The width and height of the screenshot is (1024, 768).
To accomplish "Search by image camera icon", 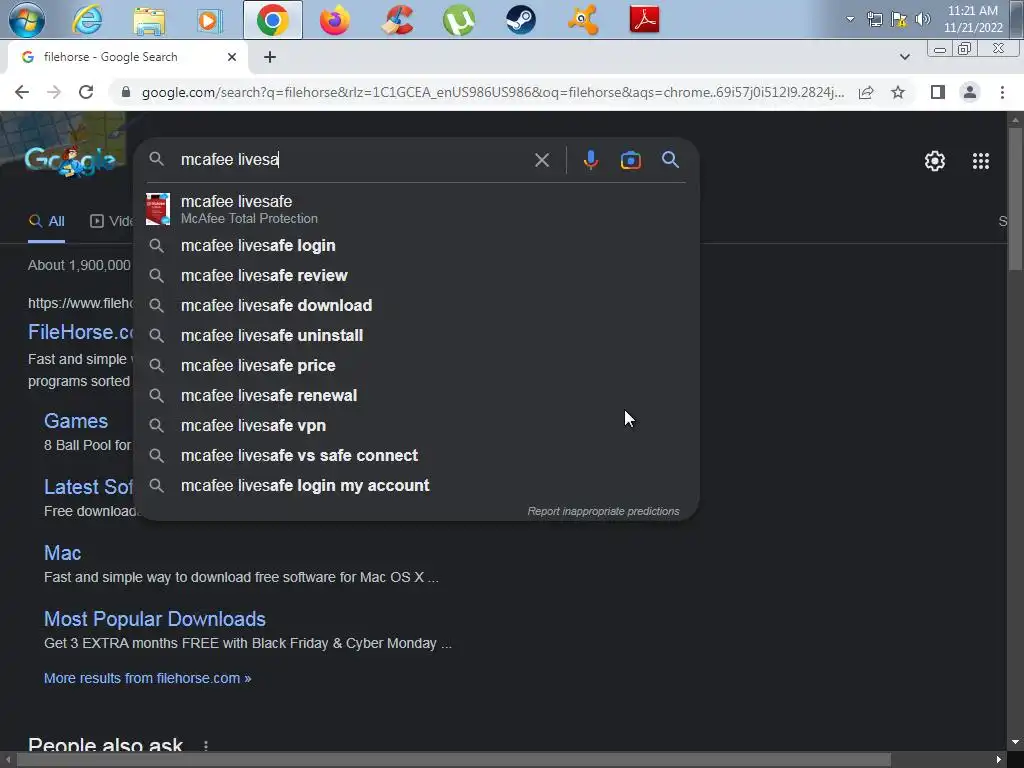I will (630, 160).
